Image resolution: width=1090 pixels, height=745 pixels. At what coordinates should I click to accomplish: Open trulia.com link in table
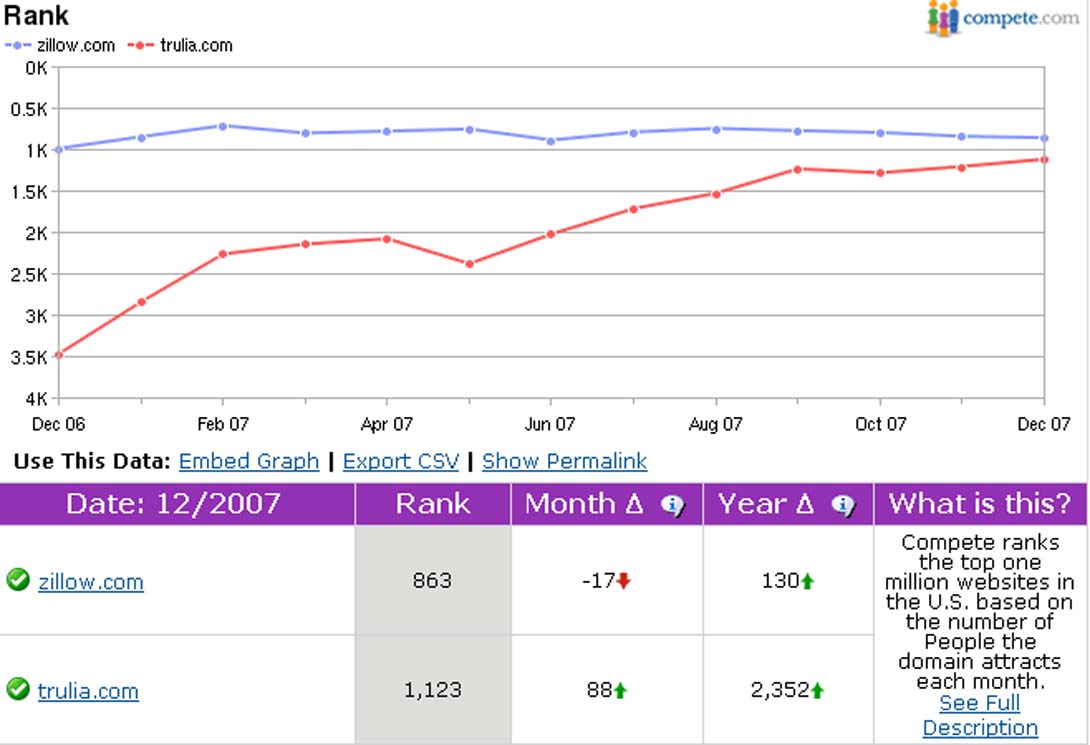pos(88,691)
